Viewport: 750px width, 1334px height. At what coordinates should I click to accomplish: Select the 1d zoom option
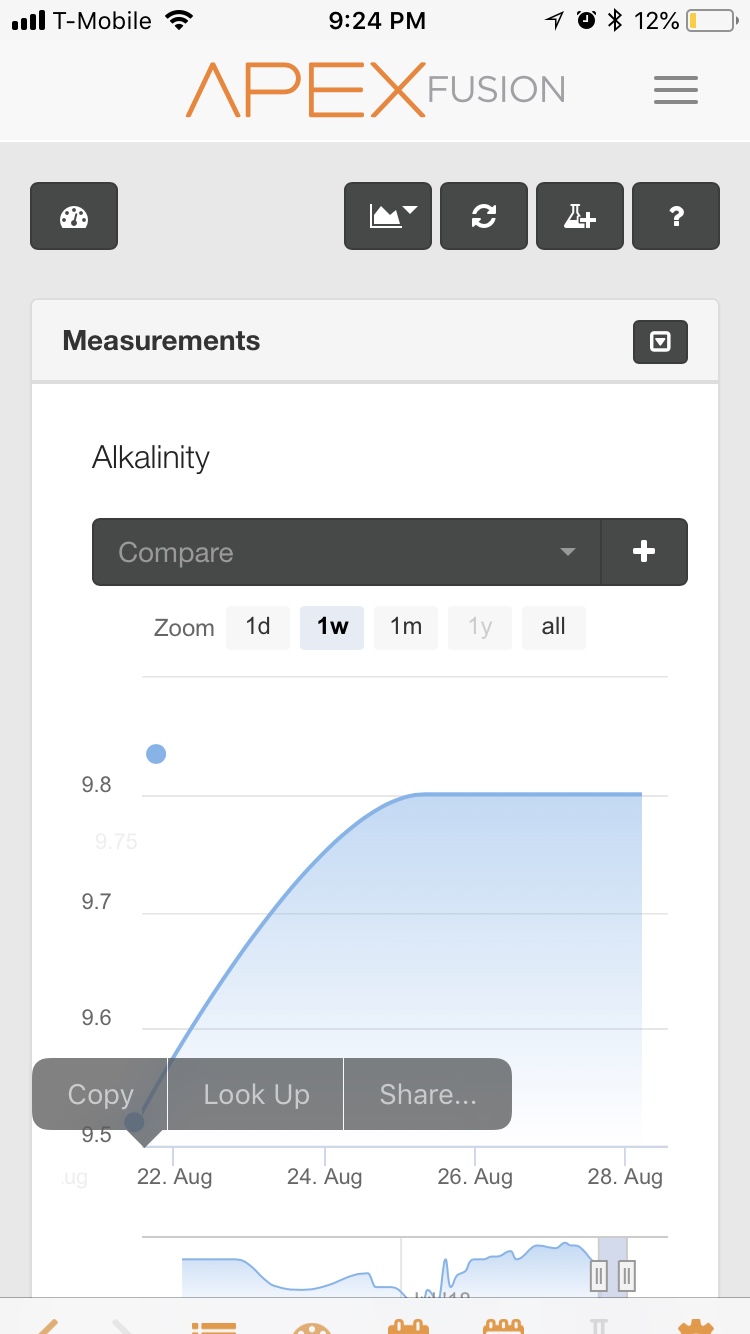(258, 627)
